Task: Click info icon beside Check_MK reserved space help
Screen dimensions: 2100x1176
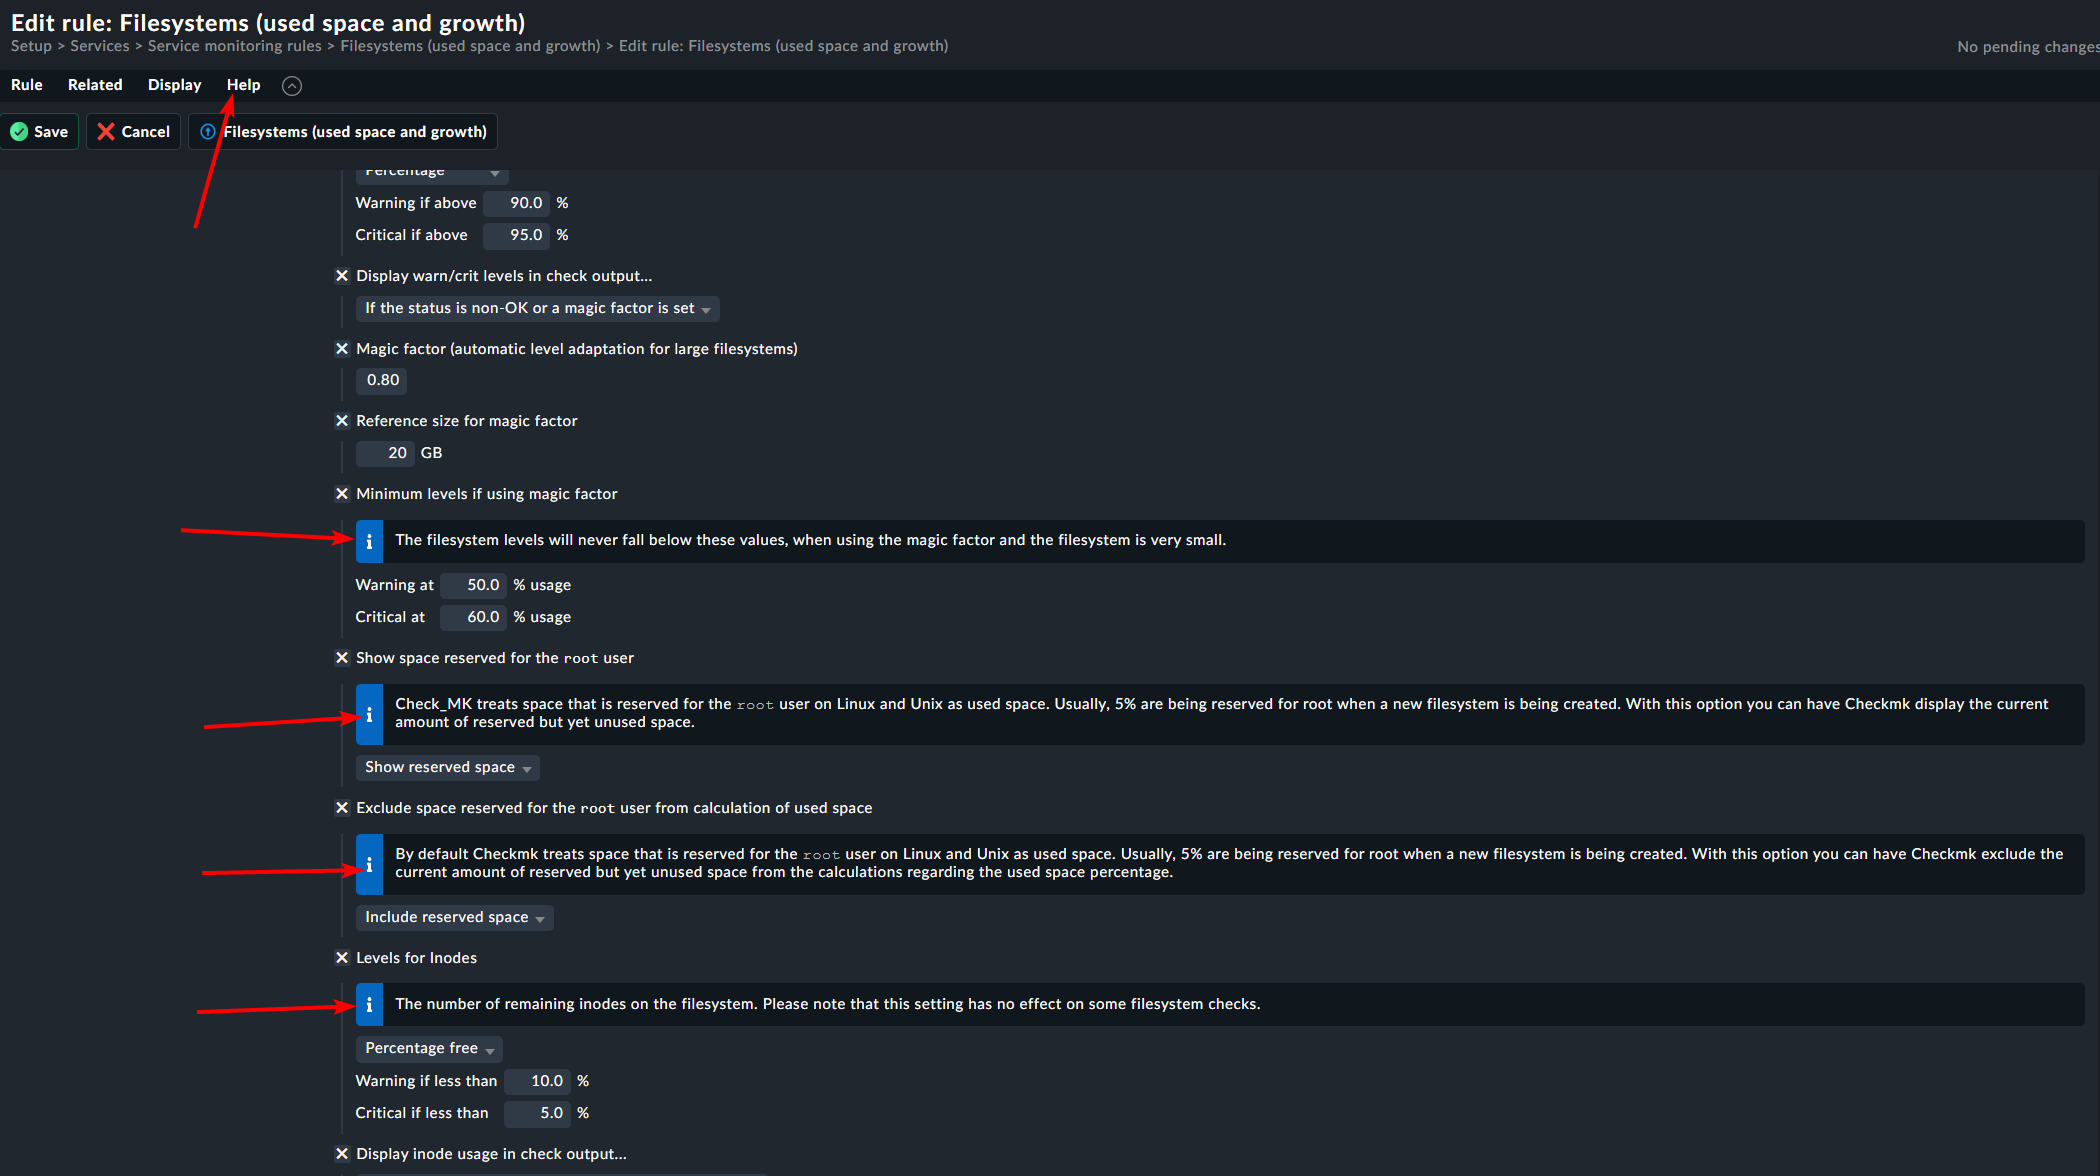Action: pyautogui.click(x=369, y=714)
